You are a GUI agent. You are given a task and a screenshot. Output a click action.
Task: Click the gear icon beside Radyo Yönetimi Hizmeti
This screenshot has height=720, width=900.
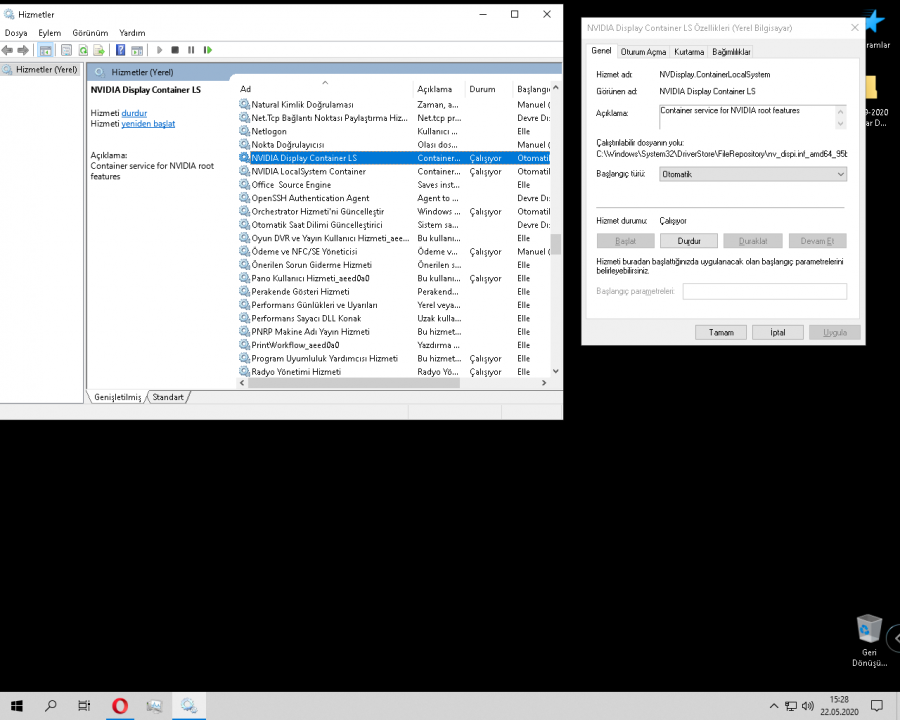click(x=244, y=371)
